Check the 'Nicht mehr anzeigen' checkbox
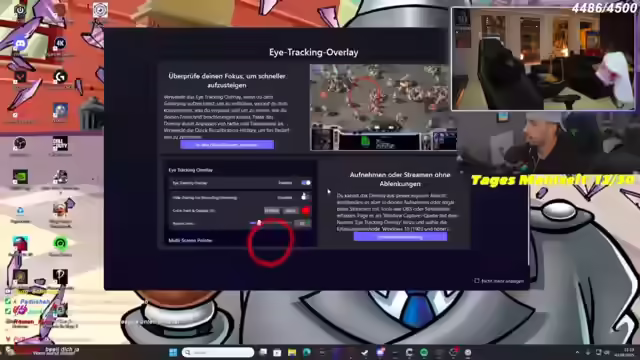 pyautogui.click(x=477, y=281)
